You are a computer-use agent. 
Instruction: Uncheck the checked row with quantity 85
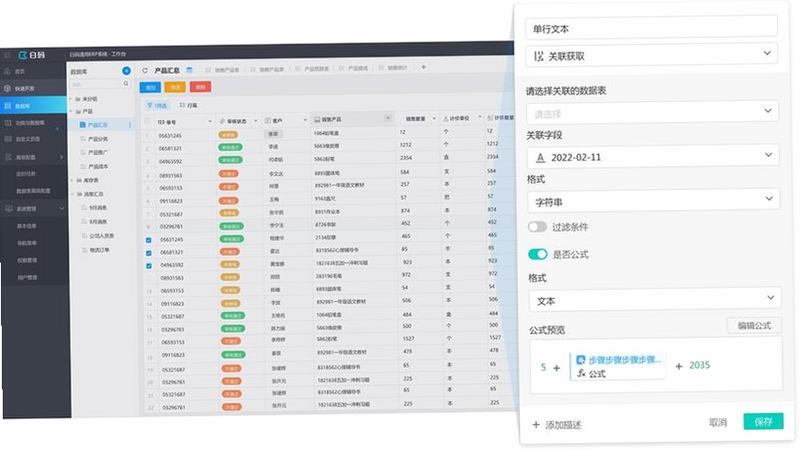[x=148, y=253]
